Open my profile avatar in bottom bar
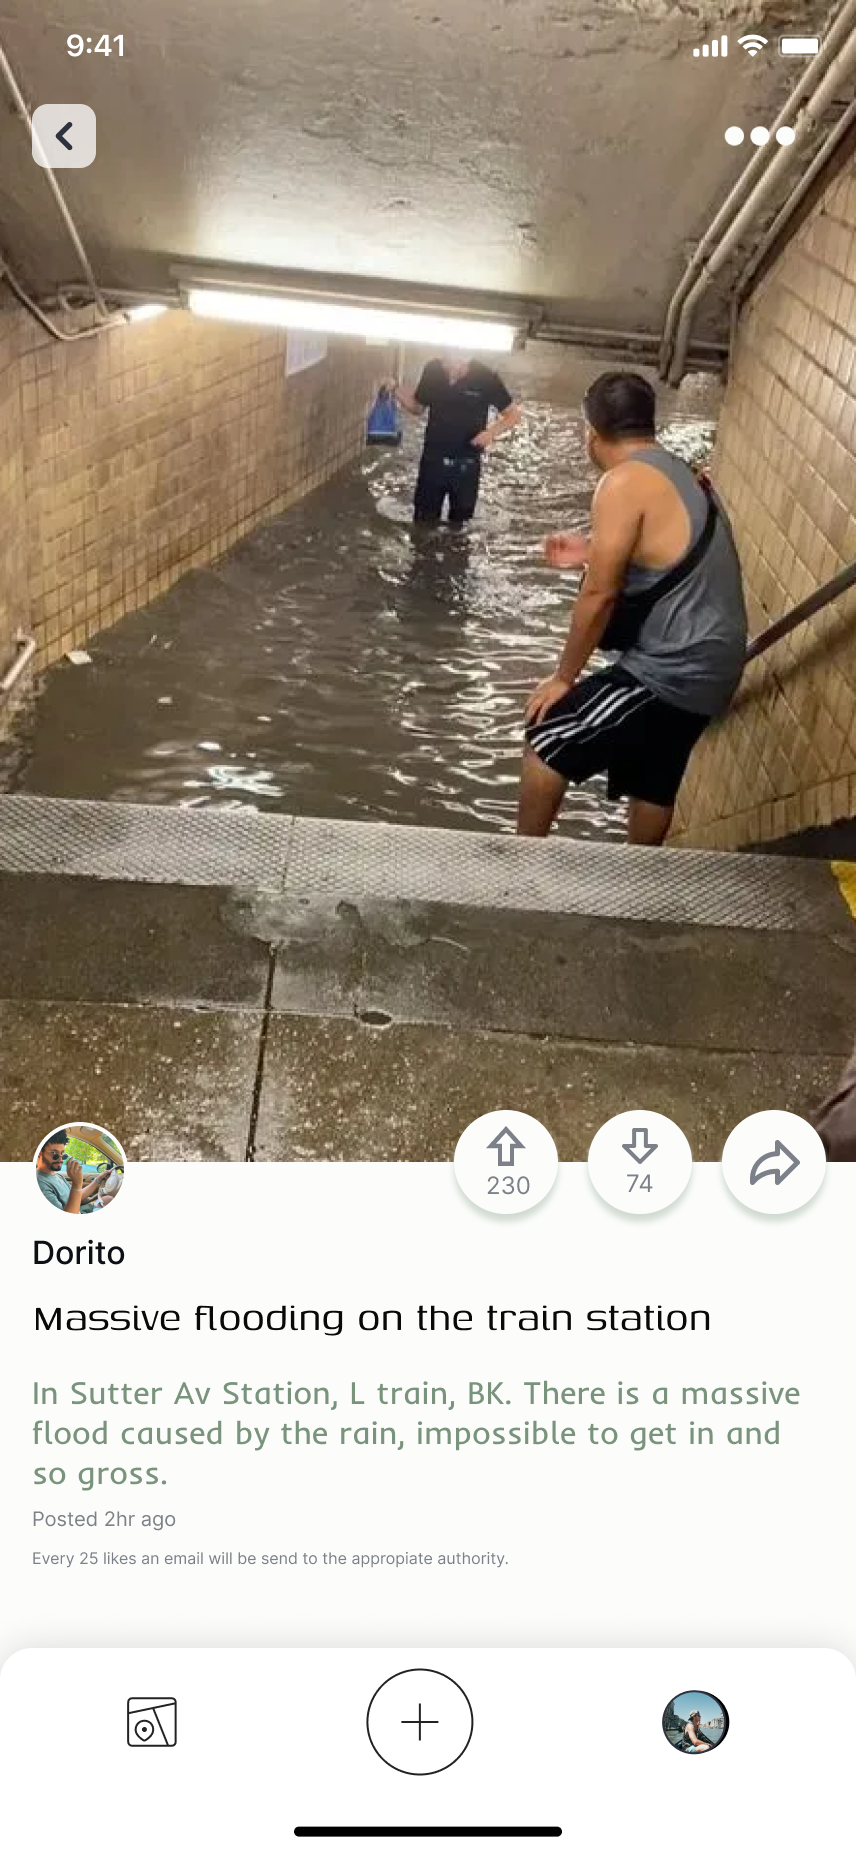 tap(695, 1722)
